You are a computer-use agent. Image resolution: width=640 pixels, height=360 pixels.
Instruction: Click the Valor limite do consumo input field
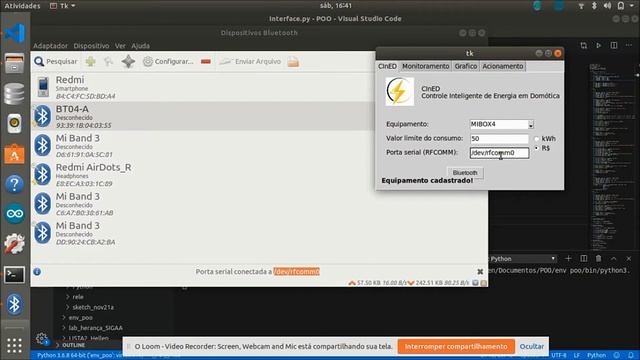(499, 139)
